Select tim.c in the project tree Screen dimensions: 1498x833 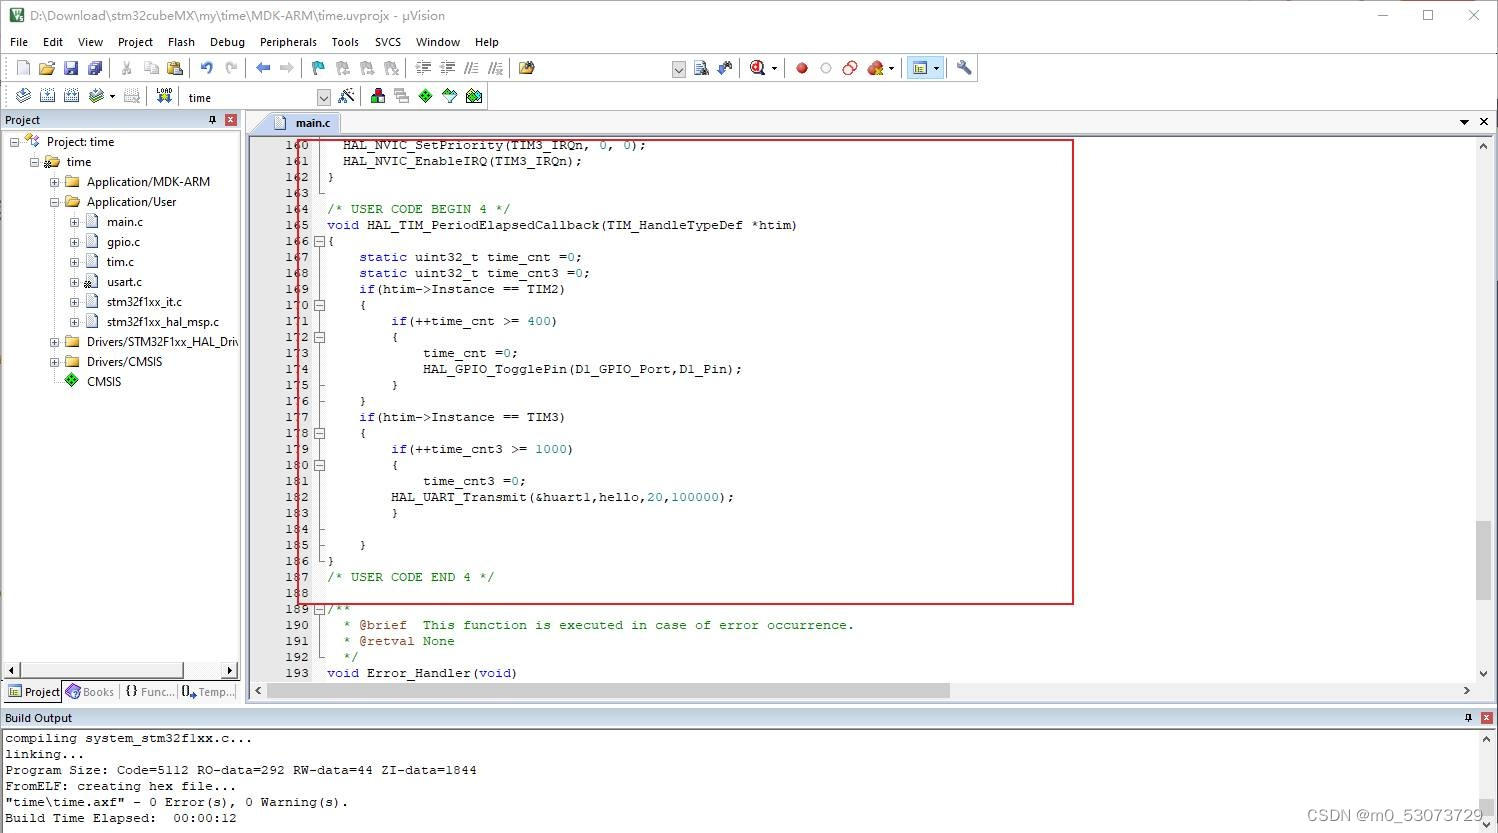point(120,262)
